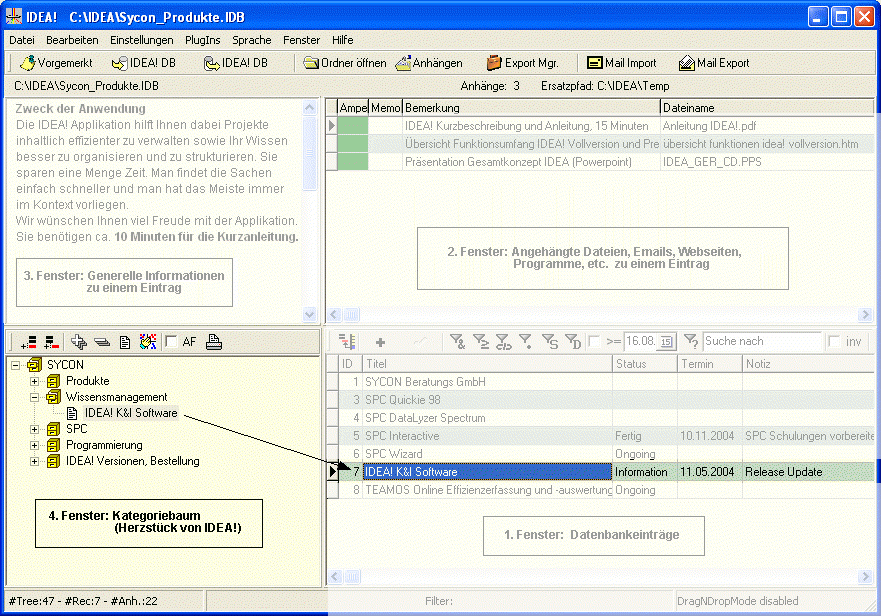The height and width of the screenshot is (616, 881).
Task: Open the Export Mgr. tool
Action: pyautogui.click(x=522, y=63)
